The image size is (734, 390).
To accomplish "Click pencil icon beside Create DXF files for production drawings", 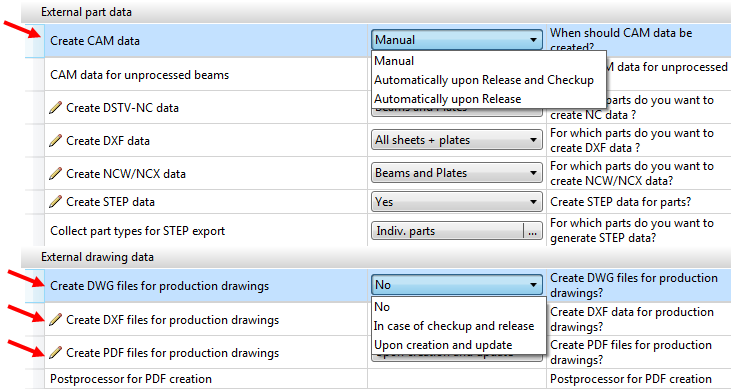I will pyautogui.click(x=55, y=320).
